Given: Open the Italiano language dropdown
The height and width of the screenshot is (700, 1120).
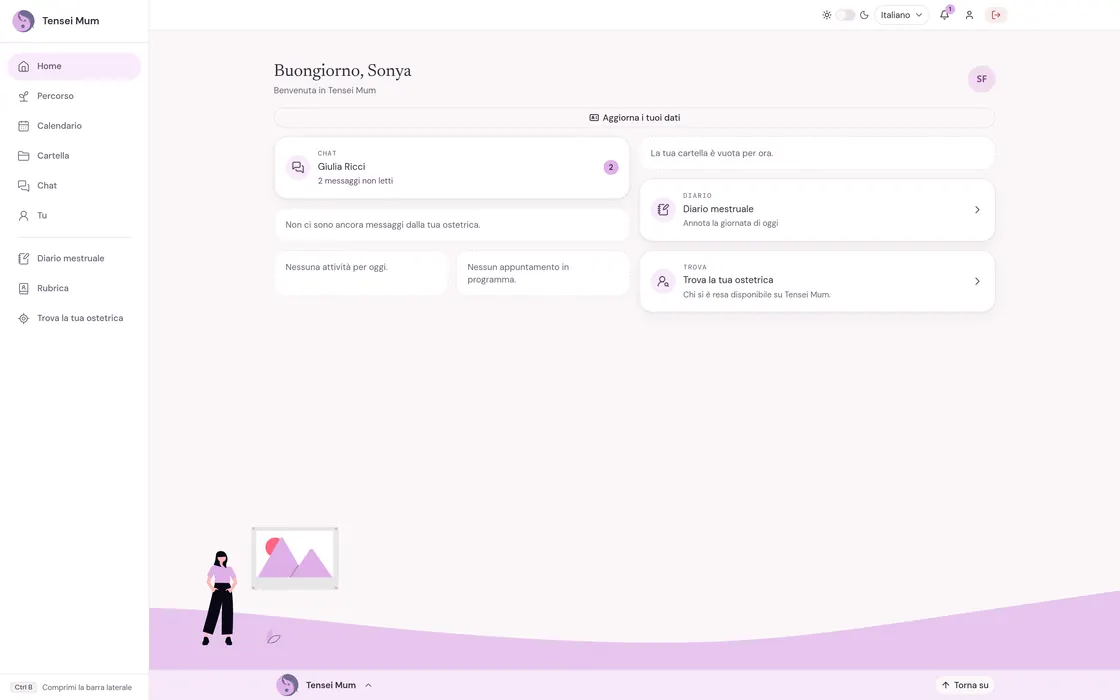Looking at the screenshot, I should tap(901, 15).
